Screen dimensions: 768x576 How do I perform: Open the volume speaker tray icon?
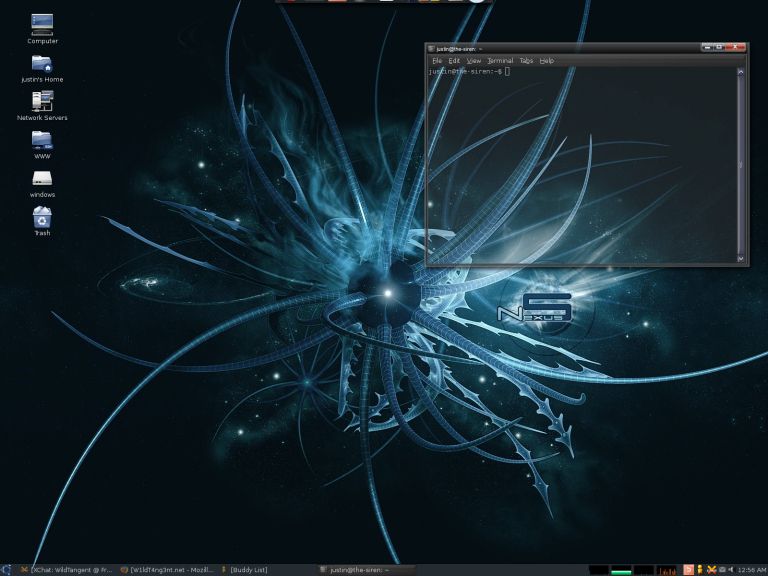[731, 569]
